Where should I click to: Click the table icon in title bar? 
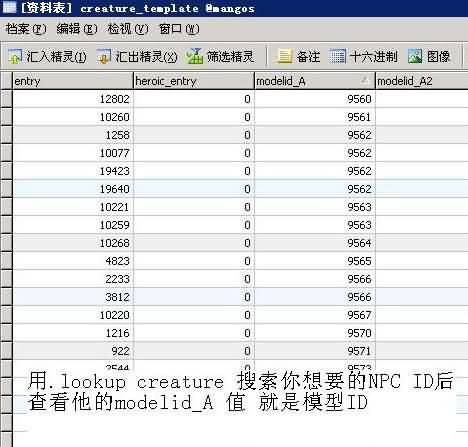coord(9,7)
